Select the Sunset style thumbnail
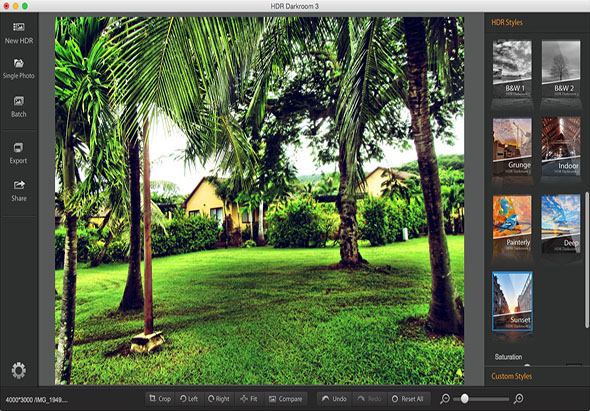 512,301
